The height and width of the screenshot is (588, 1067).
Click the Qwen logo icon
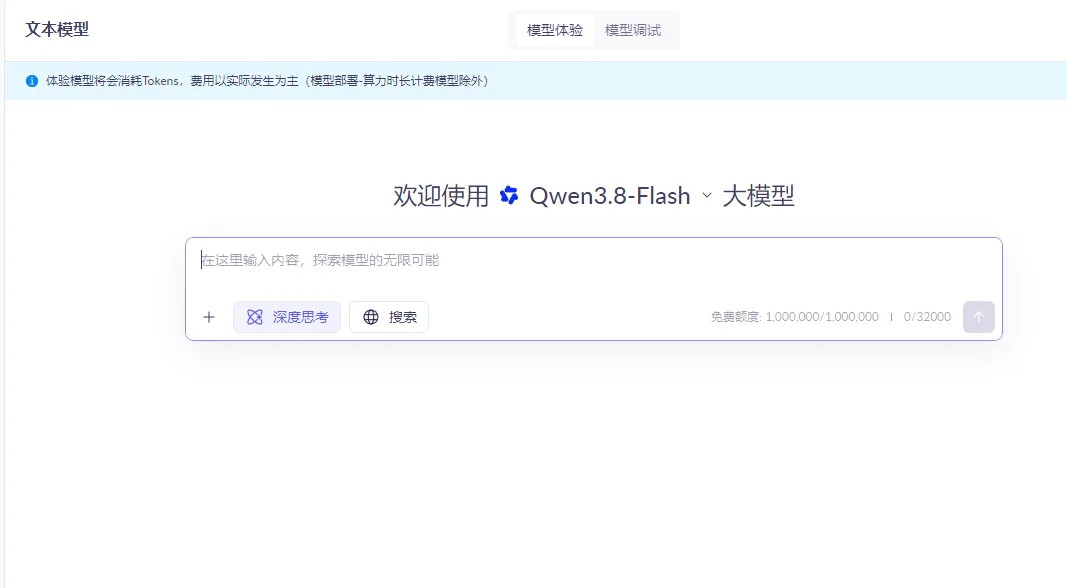coord(509,196)
